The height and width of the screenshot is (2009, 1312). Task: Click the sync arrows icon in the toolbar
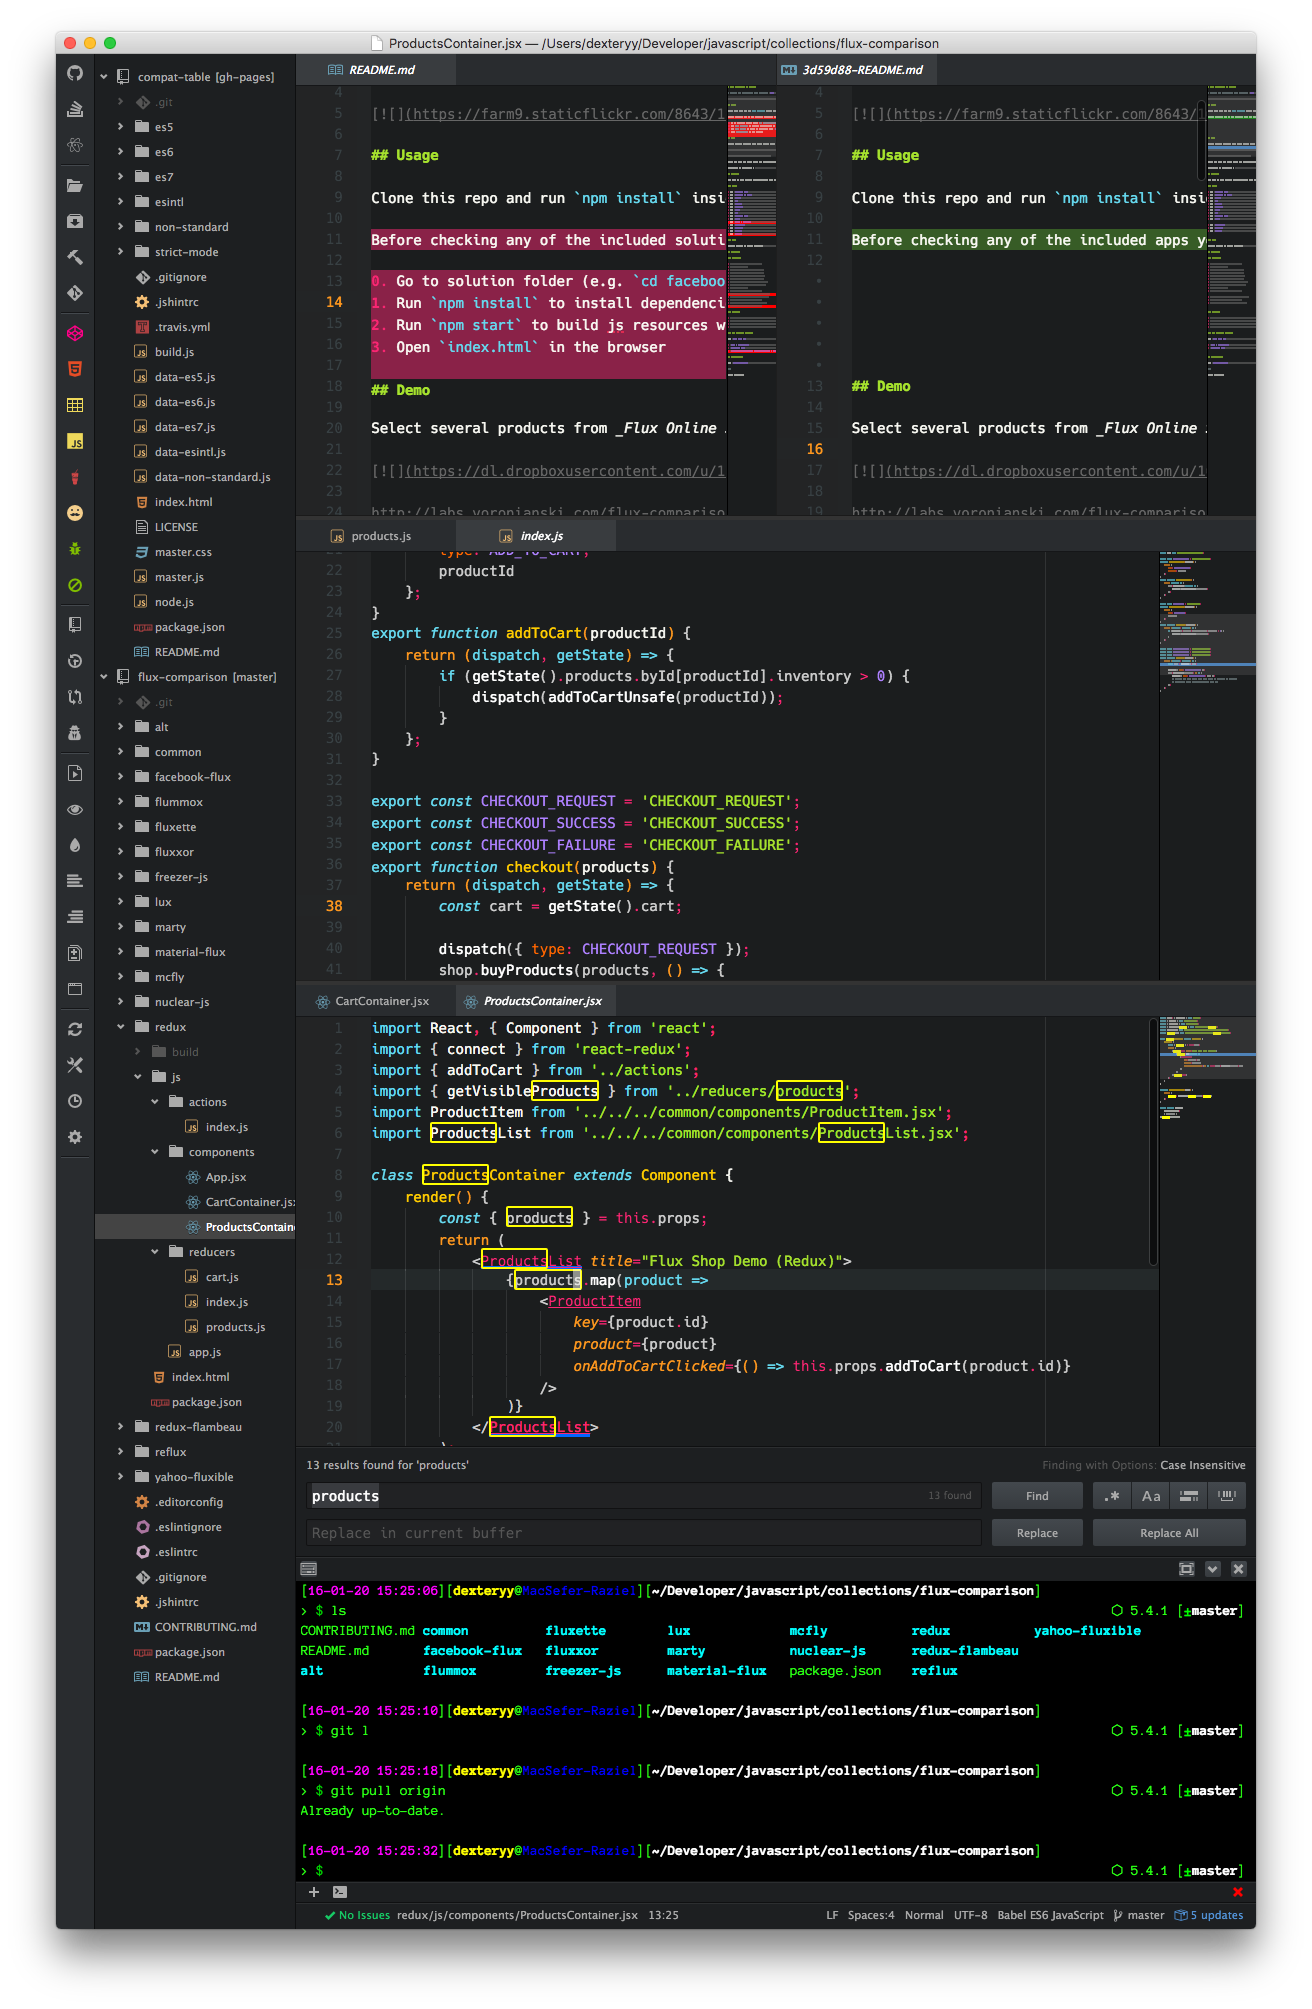click(75, 1029)
